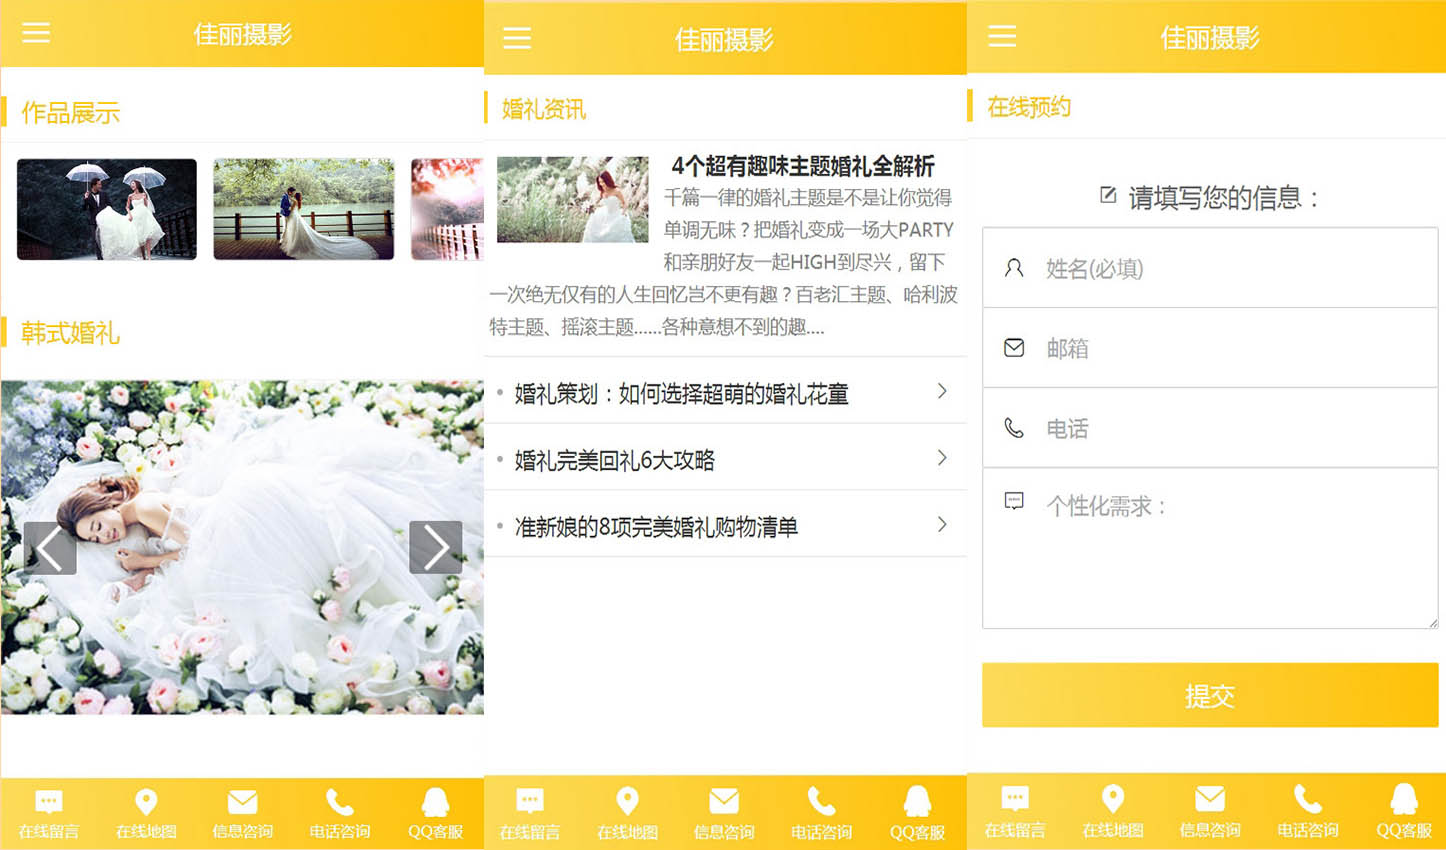
Task: Click 佳丽摄影 title on left screen
Action: click(243, 34)
